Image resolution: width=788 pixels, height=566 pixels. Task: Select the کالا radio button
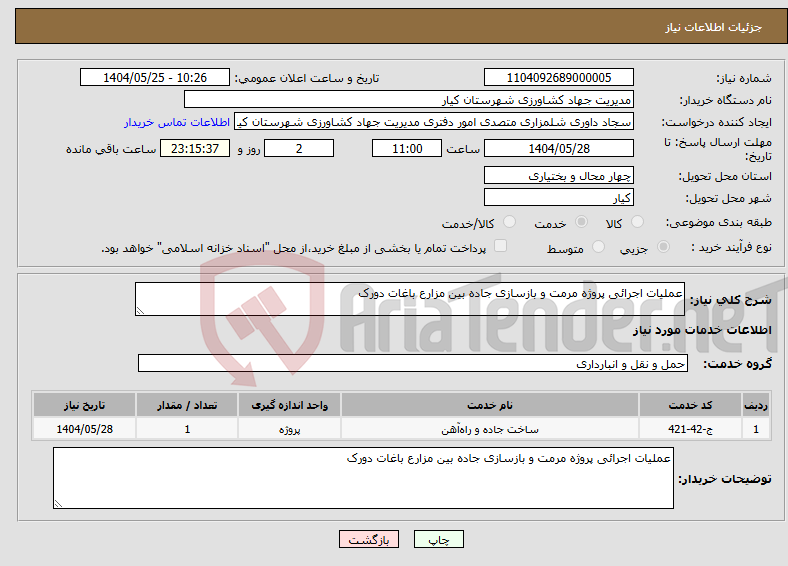point(637,222)
